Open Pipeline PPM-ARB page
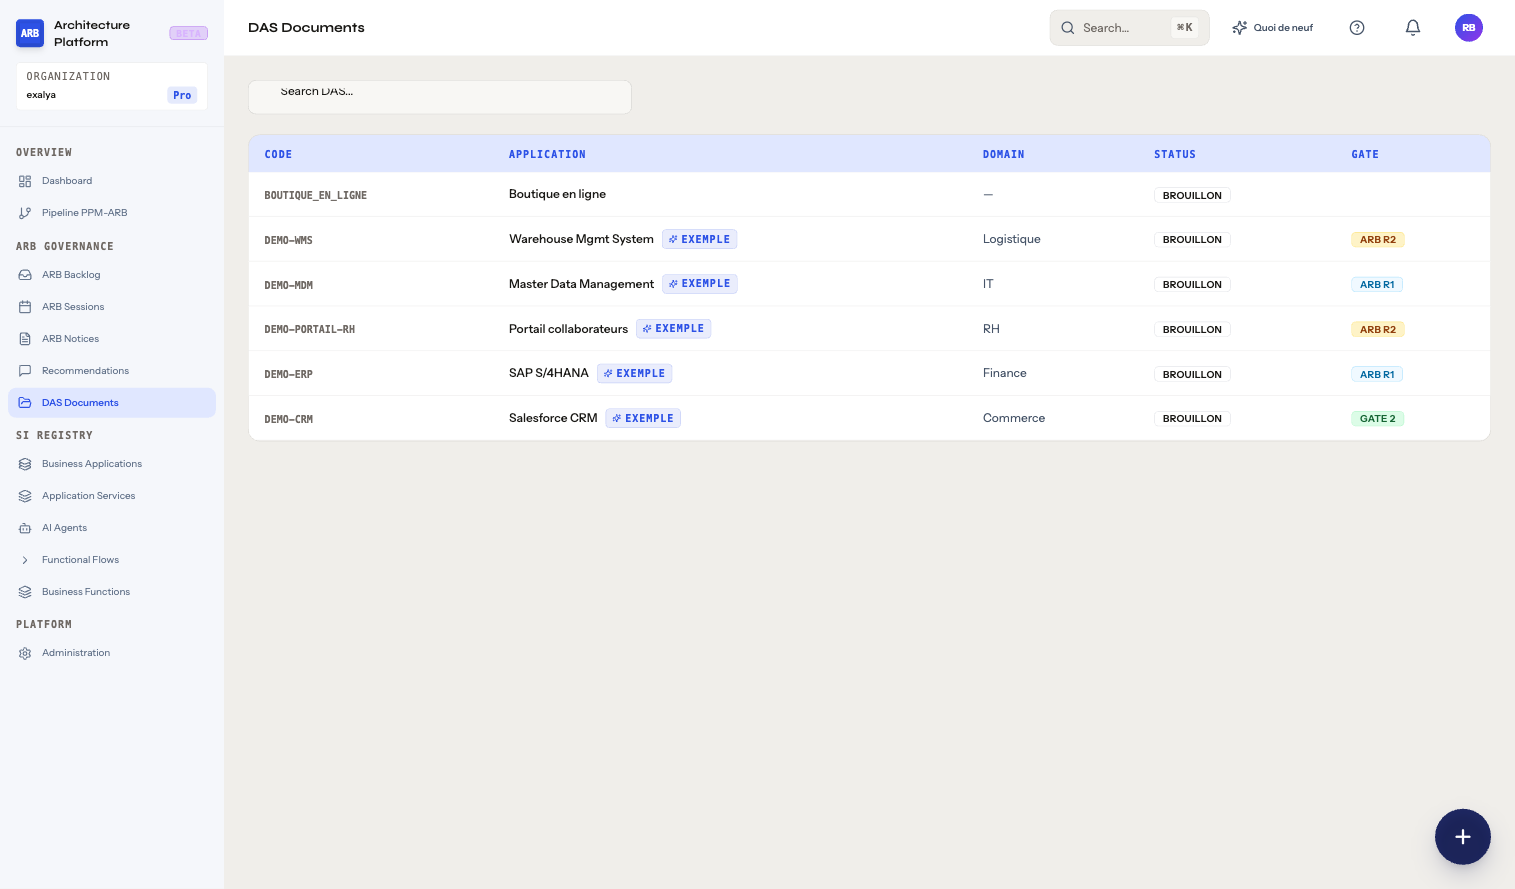Screen dimensions: 1515x889 click(x=112, y=213)
